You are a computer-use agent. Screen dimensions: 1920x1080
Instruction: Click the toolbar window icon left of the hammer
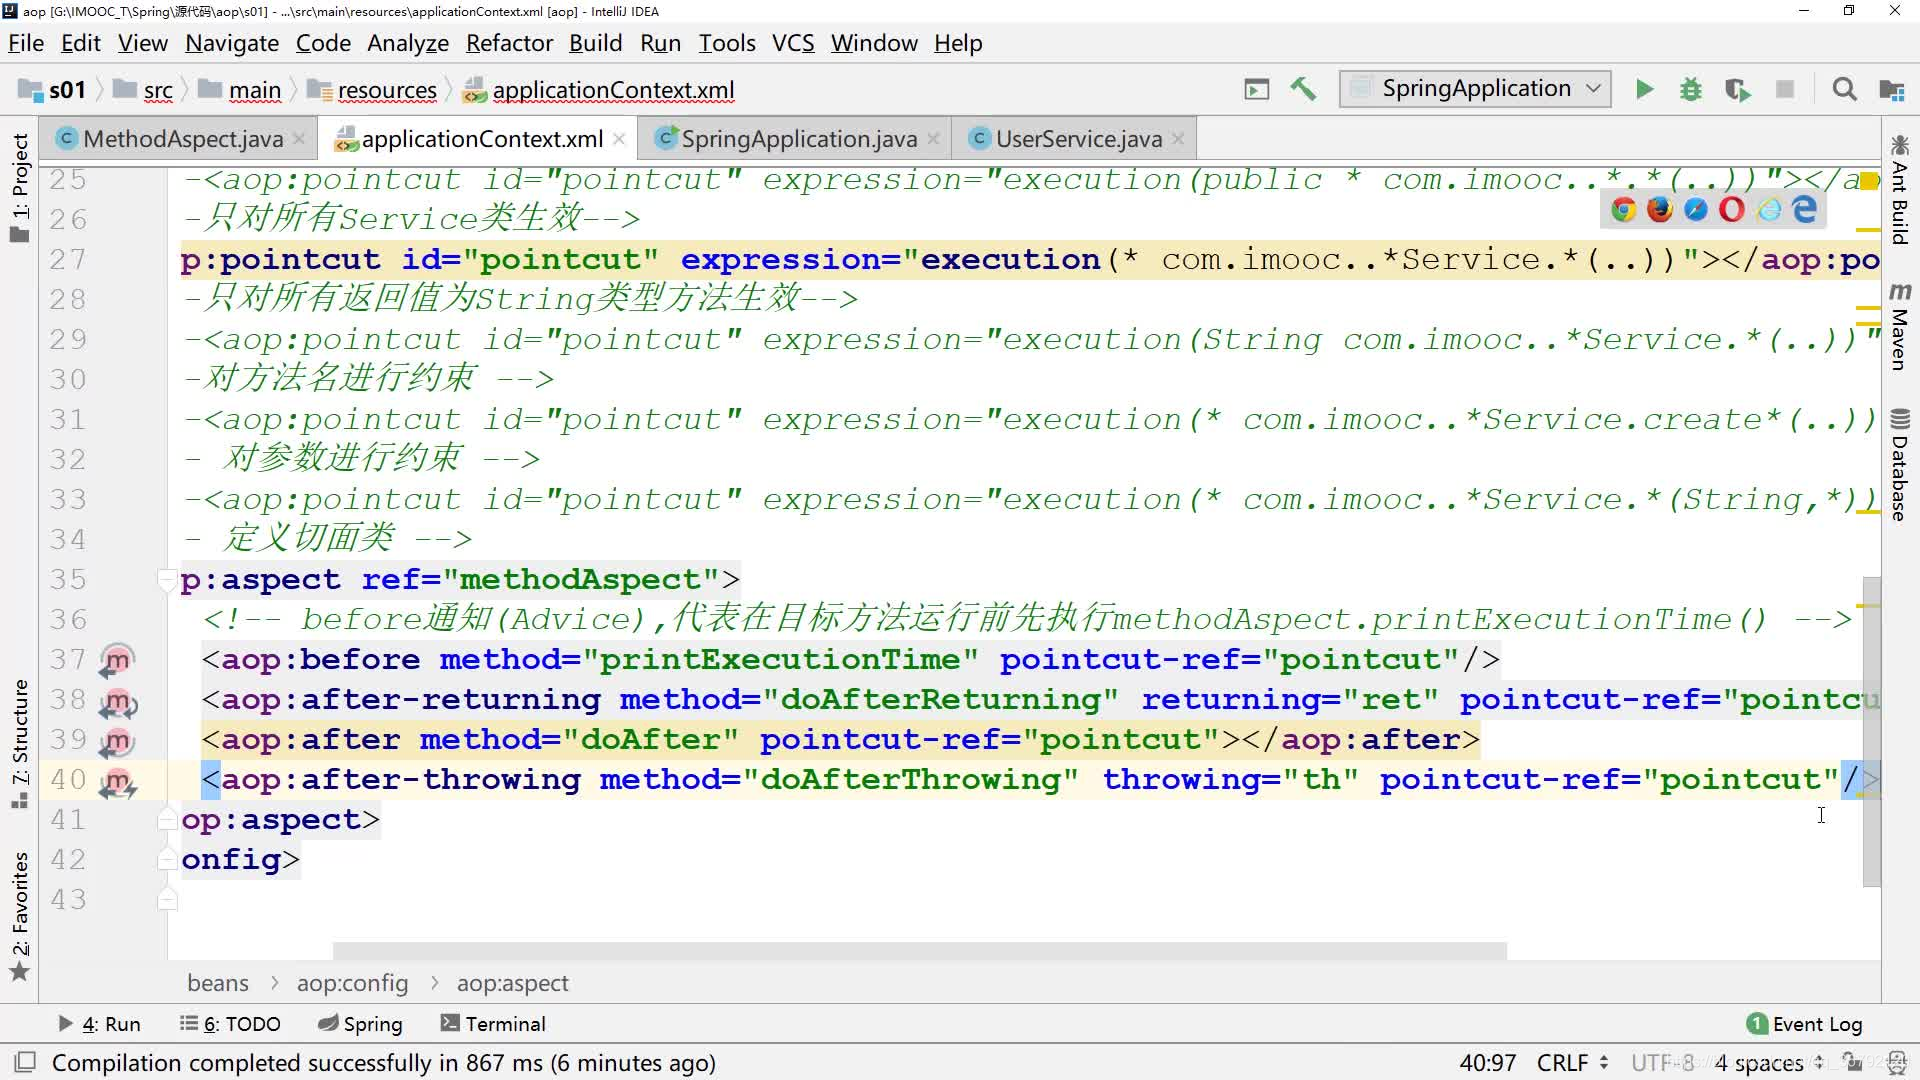(1257, 90)
